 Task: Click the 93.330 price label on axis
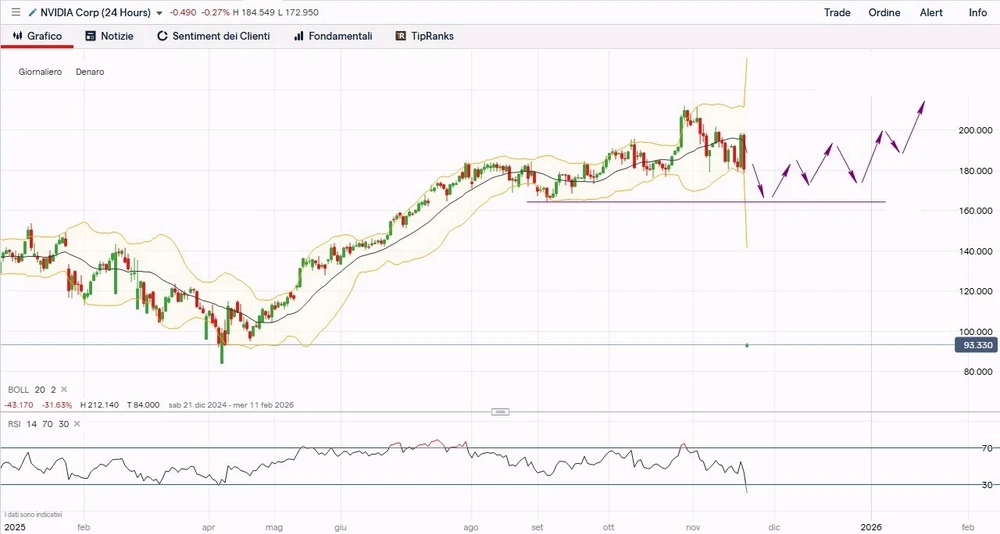click(x=976, y=345)
